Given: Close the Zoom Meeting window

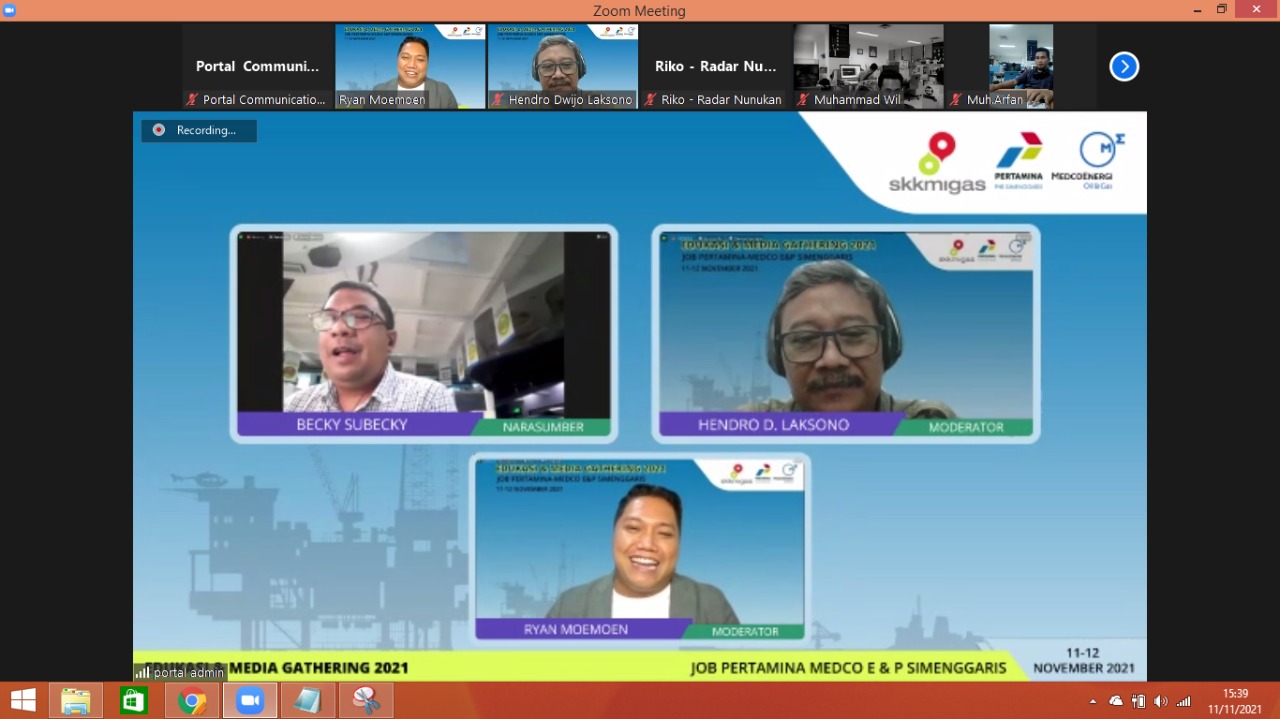Looking at the screenshot, I should 1256,10.
